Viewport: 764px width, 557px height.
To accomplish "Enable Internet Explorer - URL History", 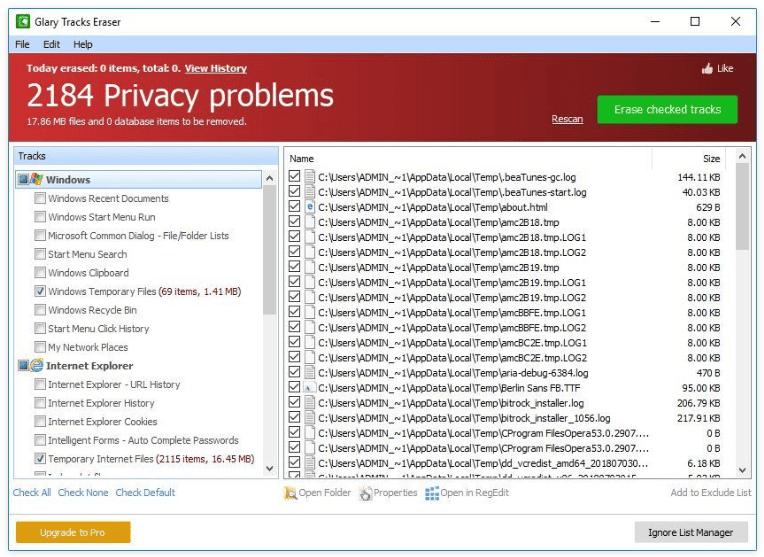I will tap(40, 384).
